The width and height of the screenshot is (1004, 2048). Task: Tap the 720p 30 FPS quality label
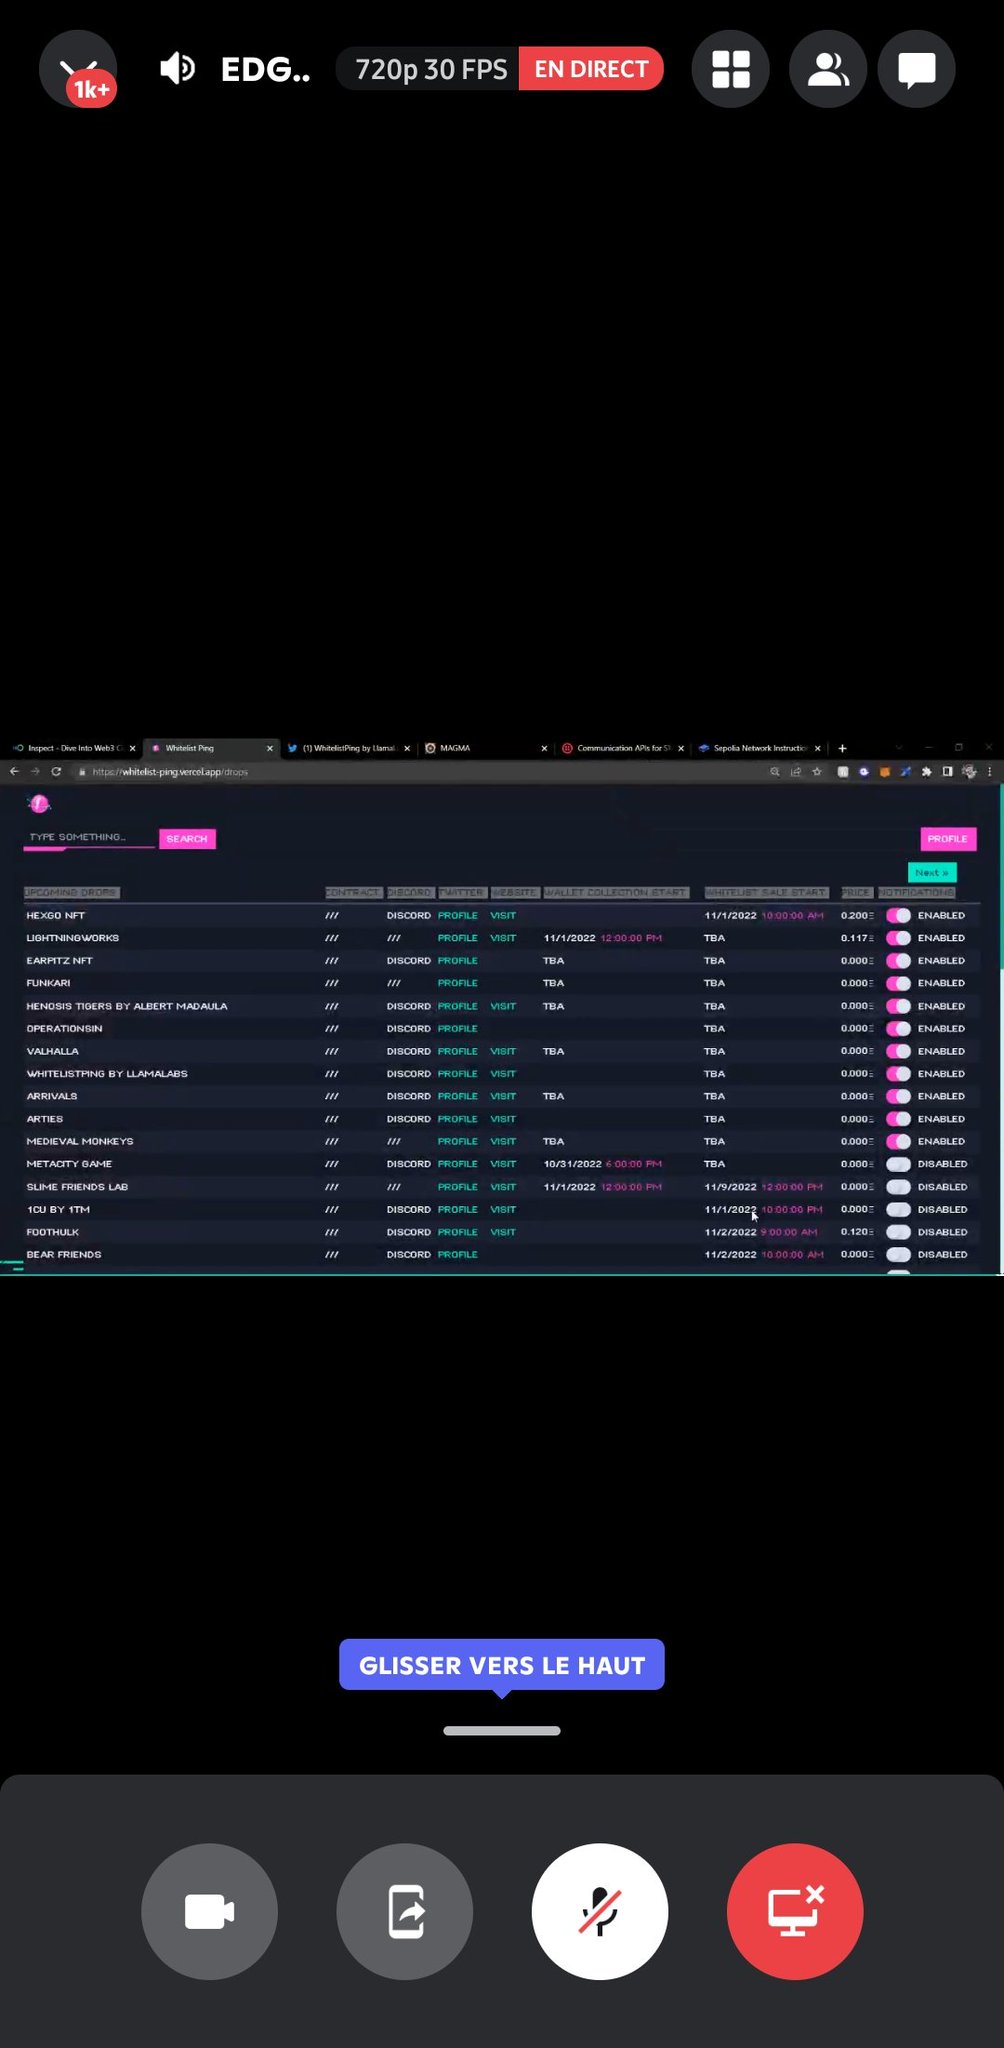[431, 69]
